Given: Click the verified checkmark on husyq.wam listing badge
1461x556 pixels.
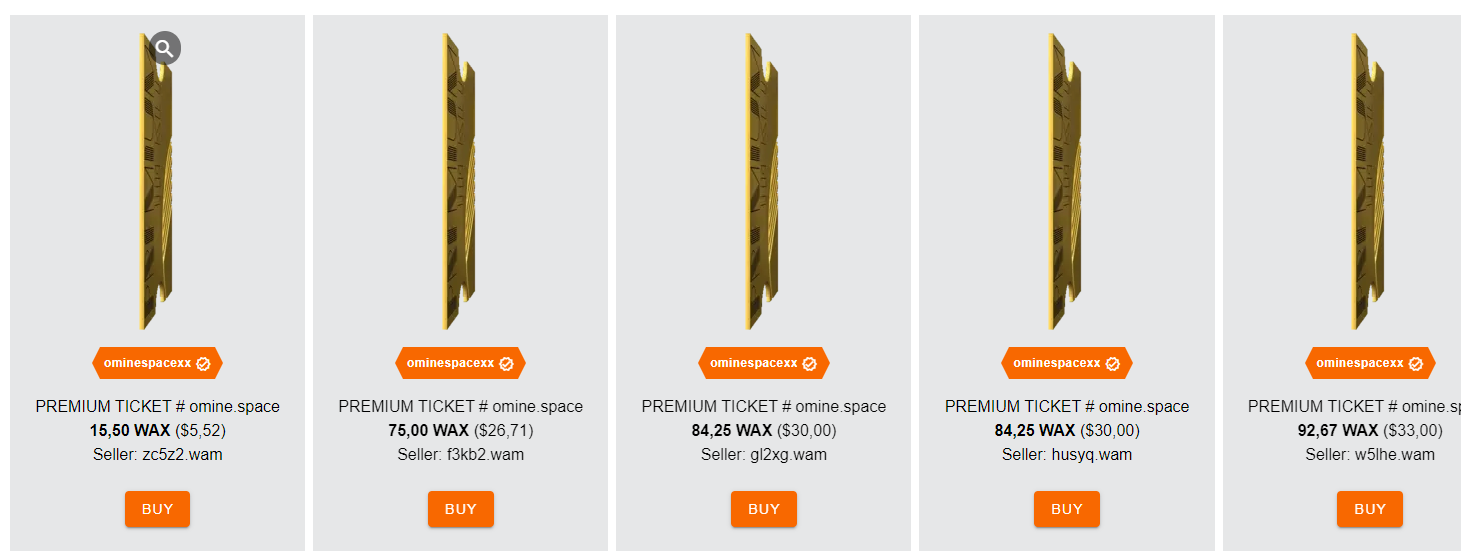Looking at the screenshot, I should [1112, 364].
